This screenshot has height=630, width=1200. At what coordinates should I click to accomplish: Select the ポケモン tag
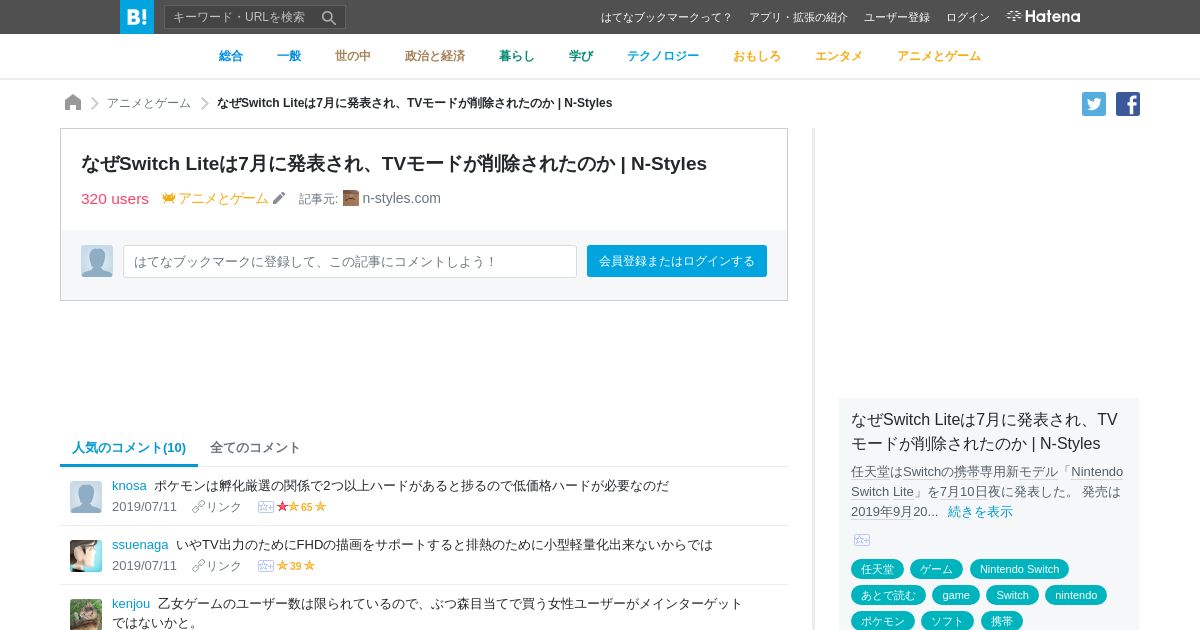click(x=882, y=621)
